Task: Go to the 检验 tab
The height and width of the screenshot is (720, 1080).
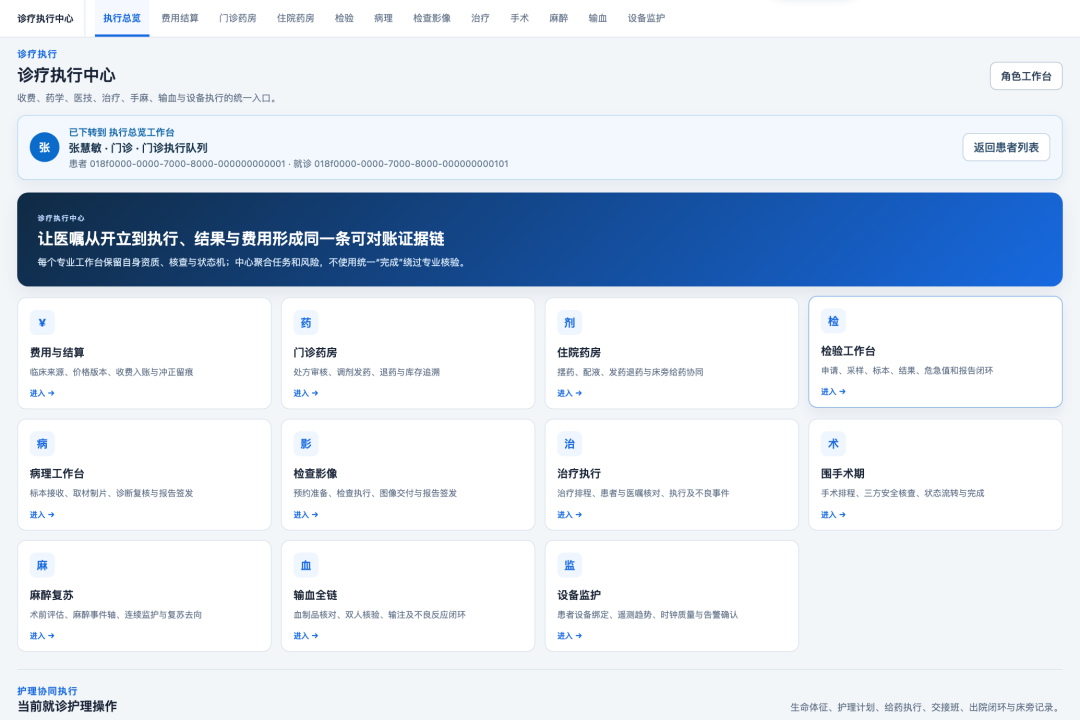Action: point(344,18)
